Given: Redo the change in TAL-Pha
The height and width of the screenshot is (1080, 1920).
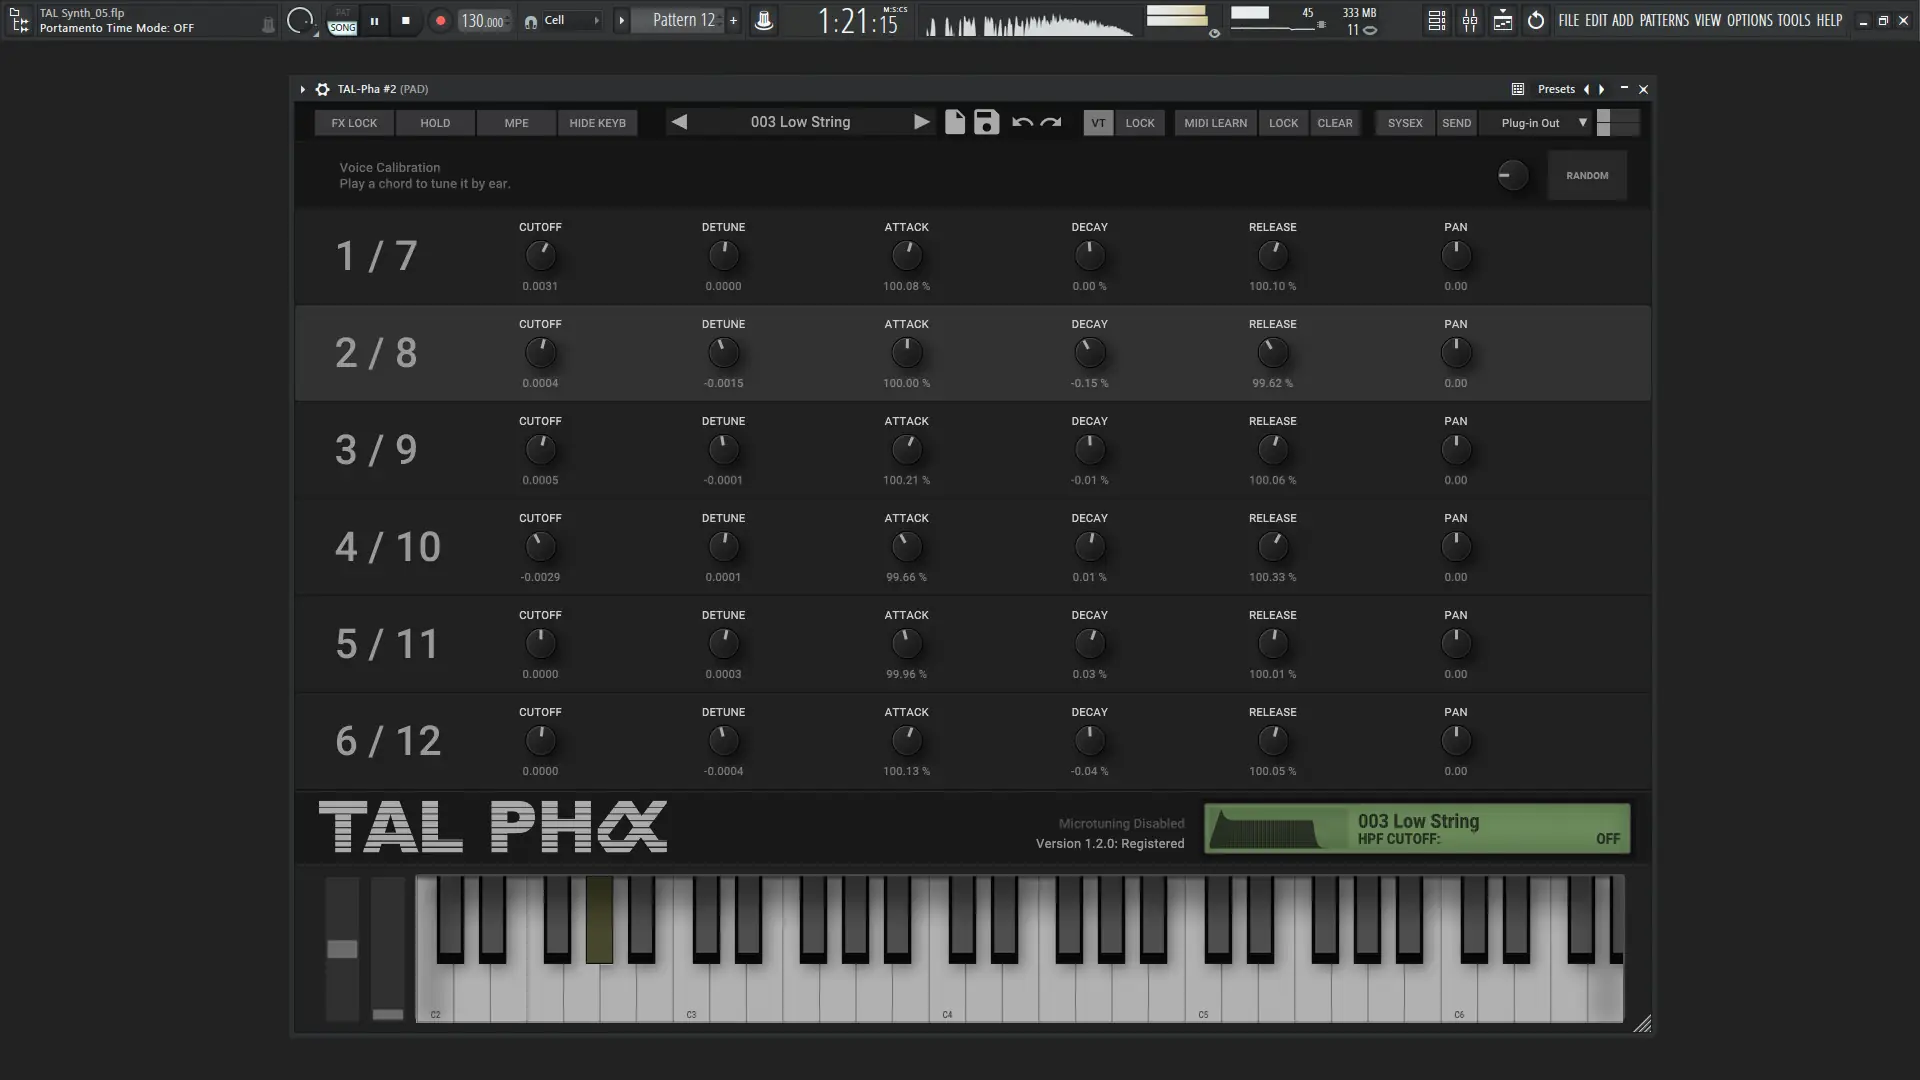Looking at the screenshot, I should point(1051,122).
